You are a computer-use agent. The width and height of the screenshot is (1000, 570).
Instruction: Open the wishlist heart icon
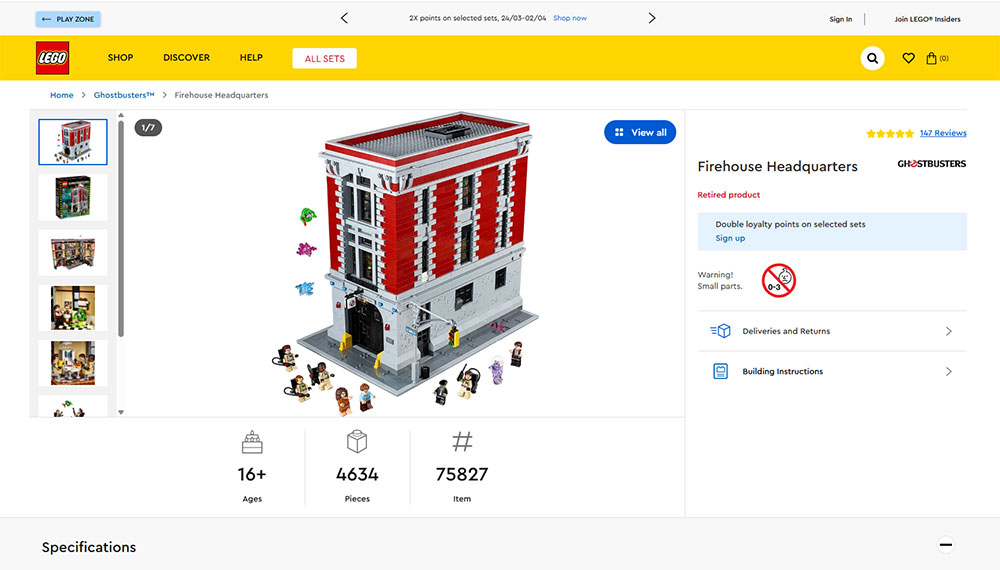pos(908,58)
